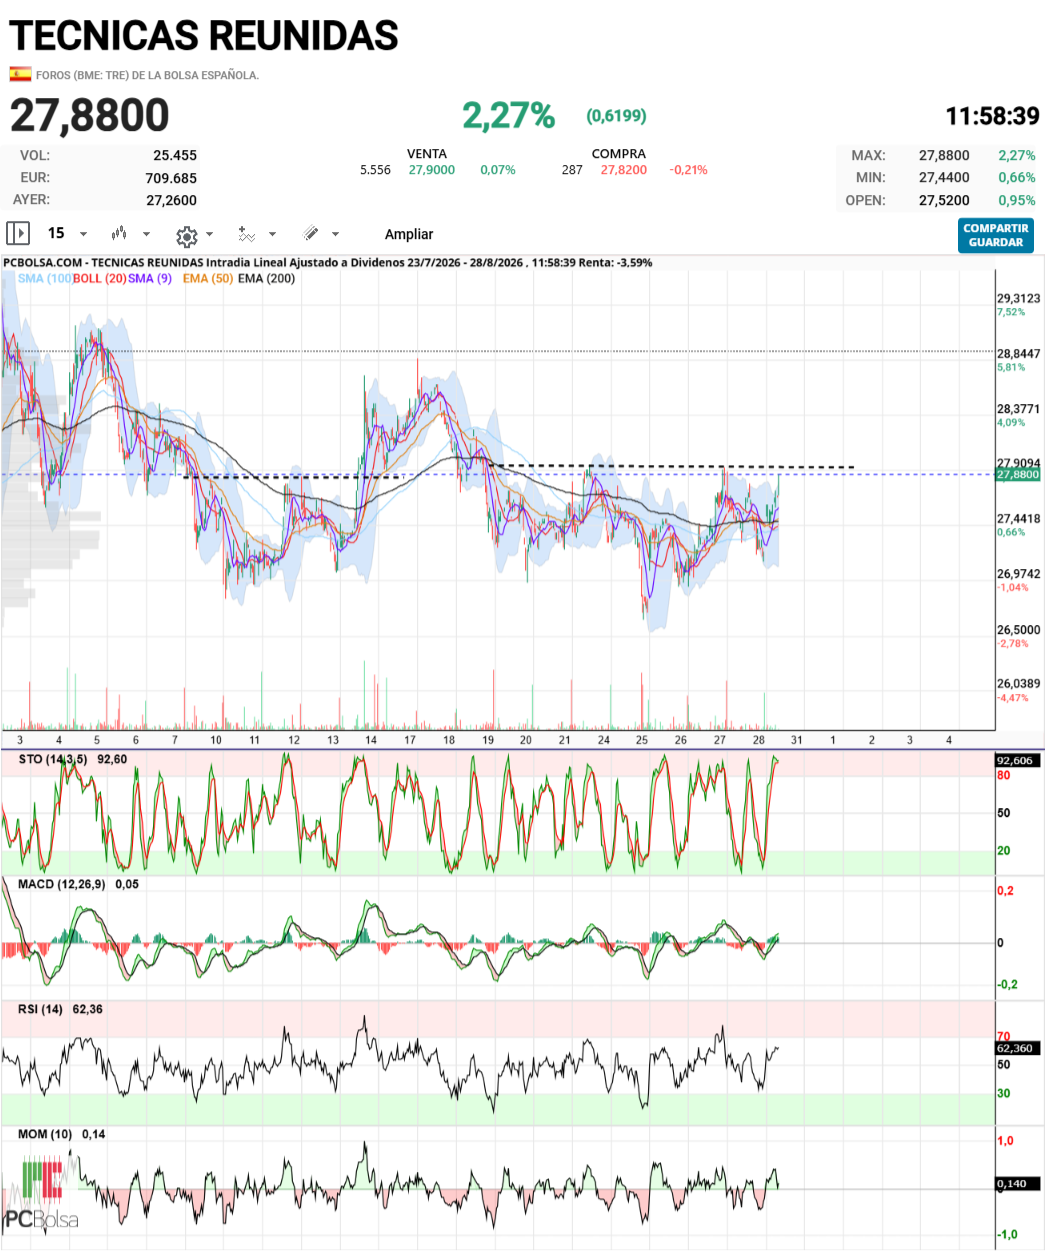
Task: Click the 26,0389 price axis label
Action: click(x=1018, y=684)
